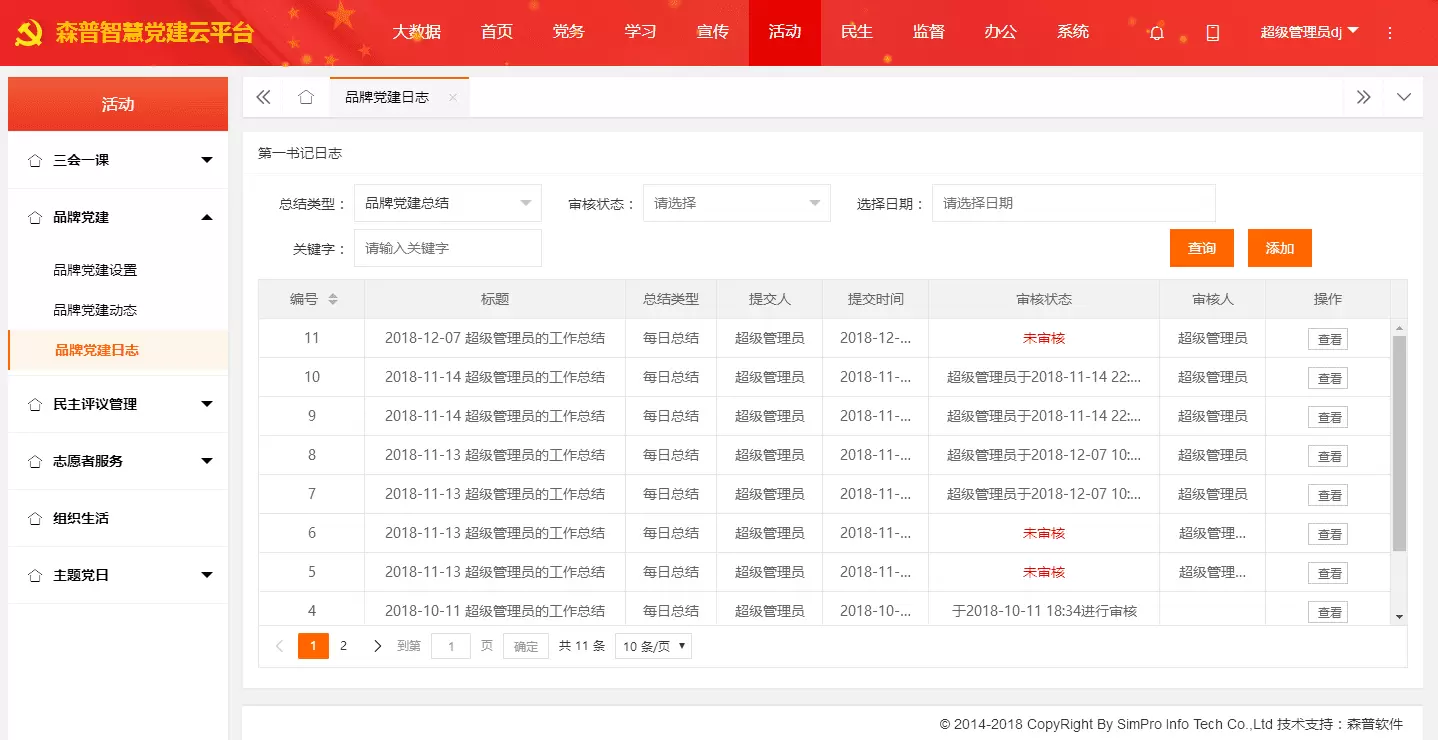Screen dimensions: 1438x740
Task: Open the vertical three-dot more menu
Action: pyautogui.click(x=1389, y=33)
